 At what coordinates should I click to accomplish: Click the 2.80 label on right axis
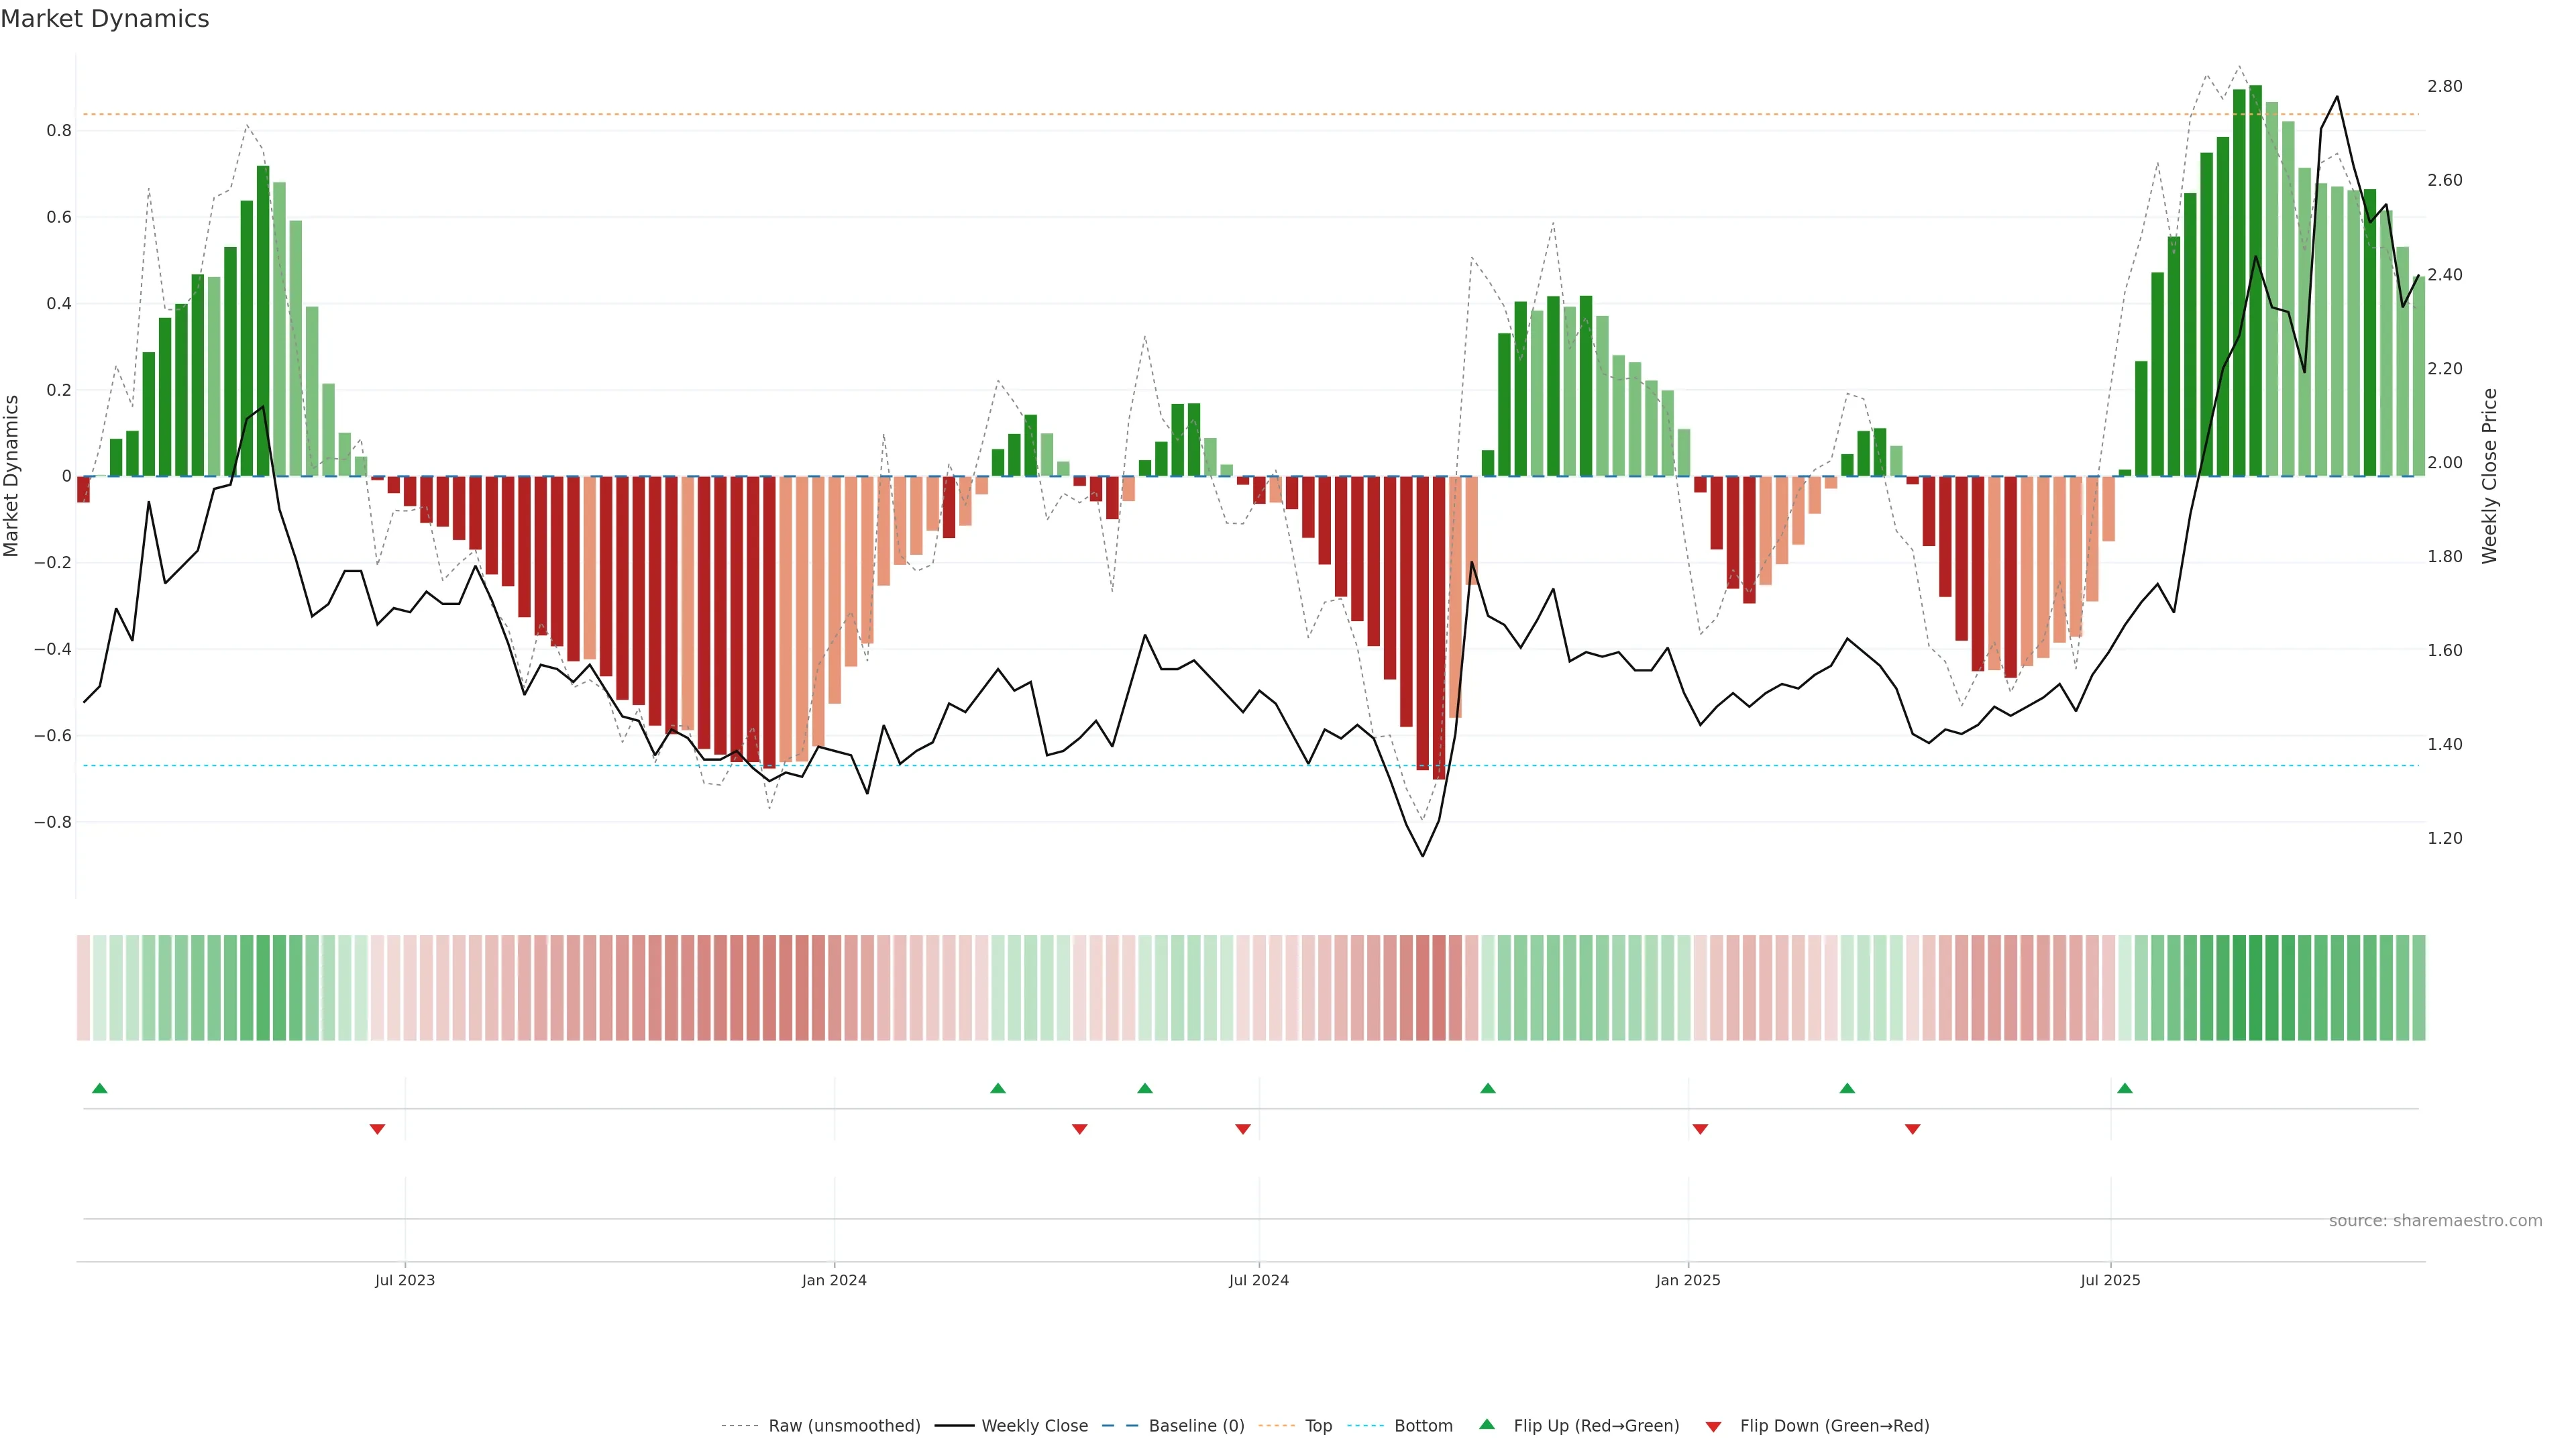pyautogui.click(x=2444, y=87)
